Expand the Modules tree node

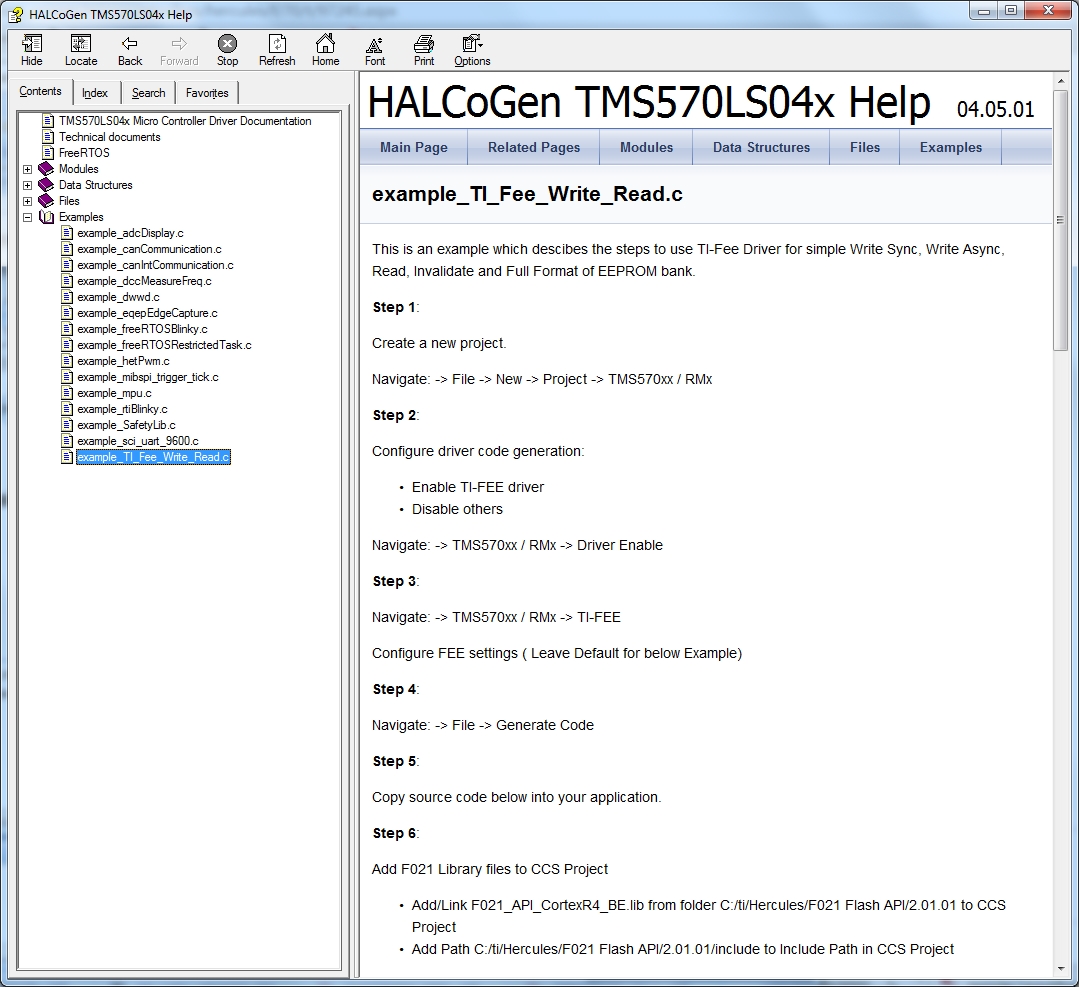(28, 169)
